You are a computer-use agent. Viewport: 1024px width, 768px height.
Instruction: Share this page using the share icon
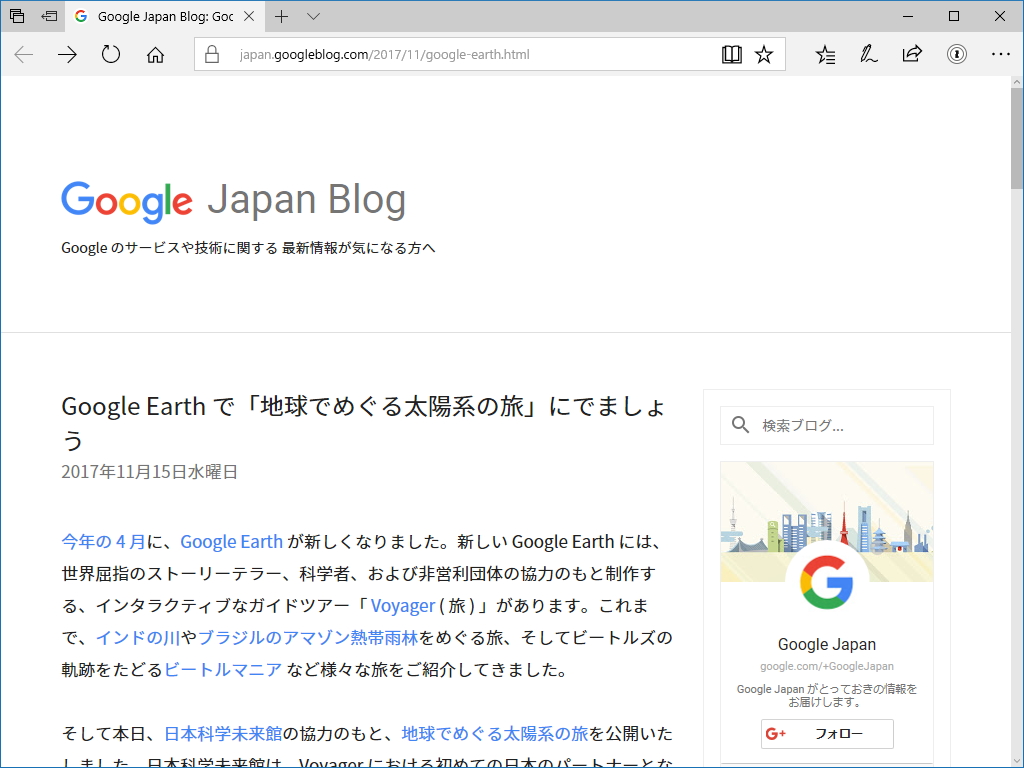coord(912,55)
